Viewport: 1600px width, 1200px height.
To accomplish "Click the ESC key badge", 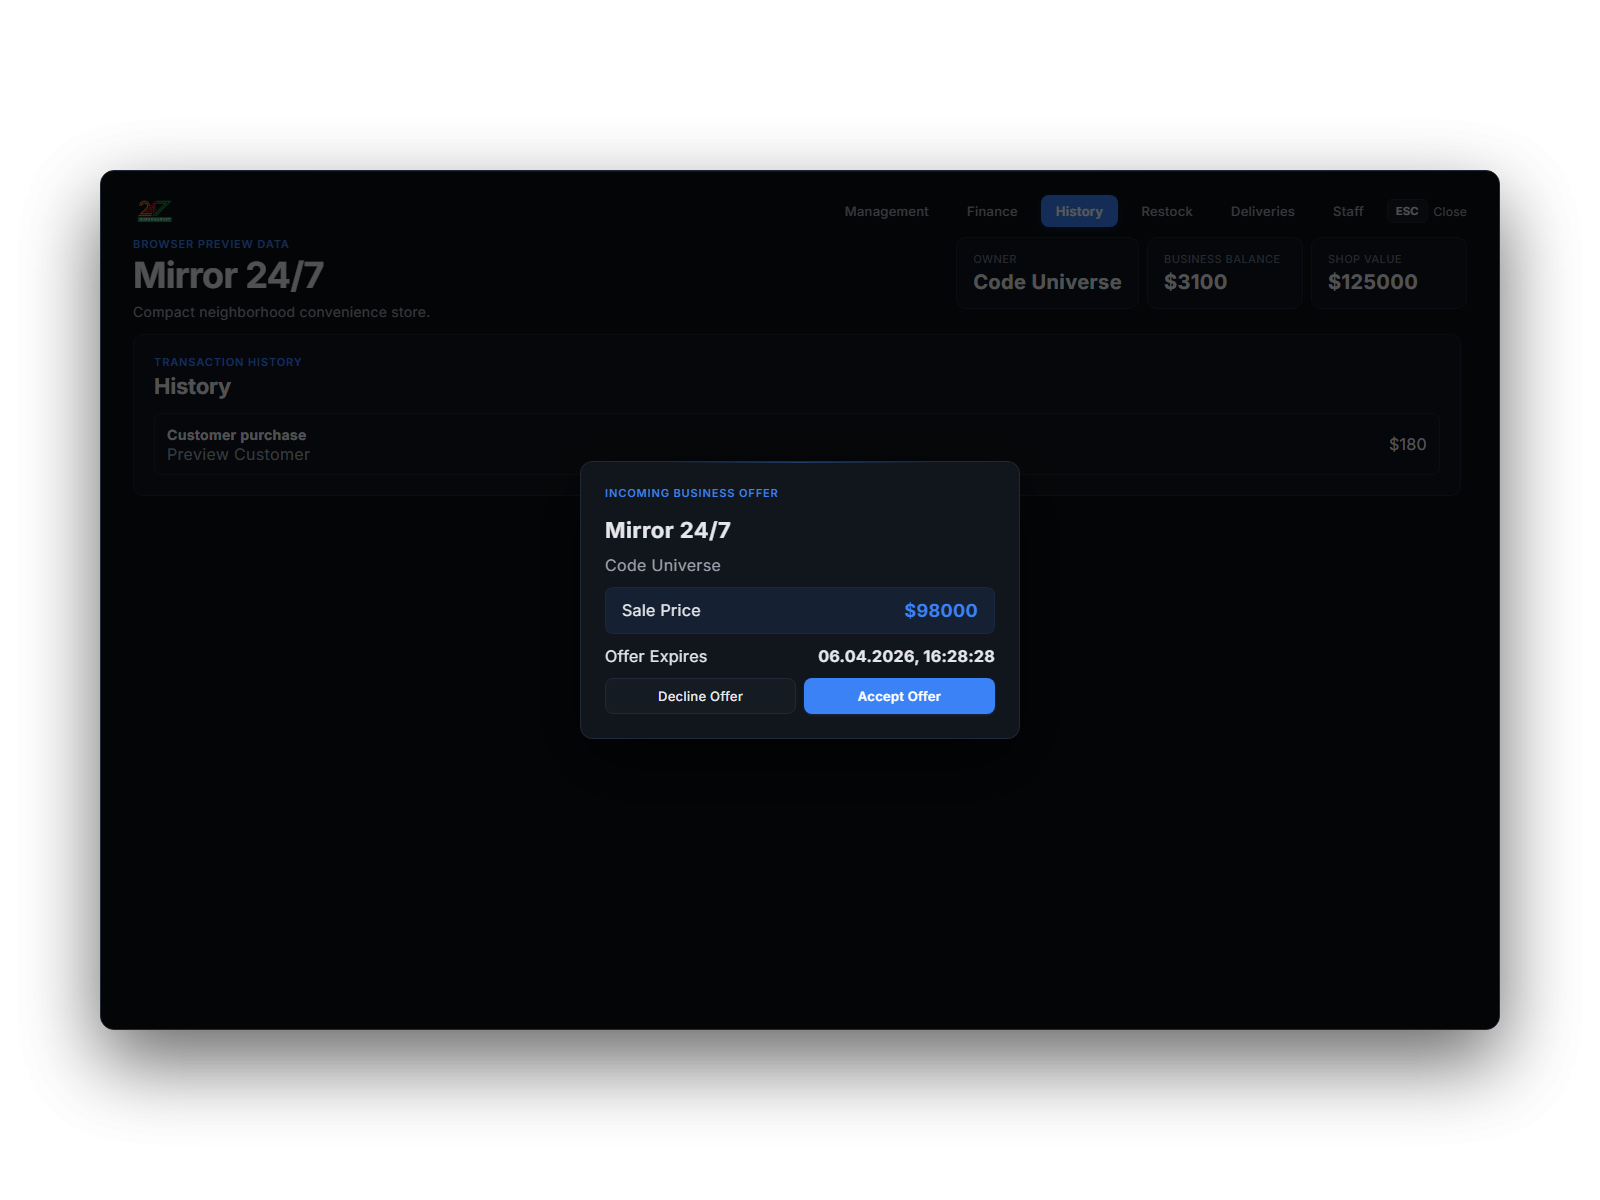I will (1407, 211).
